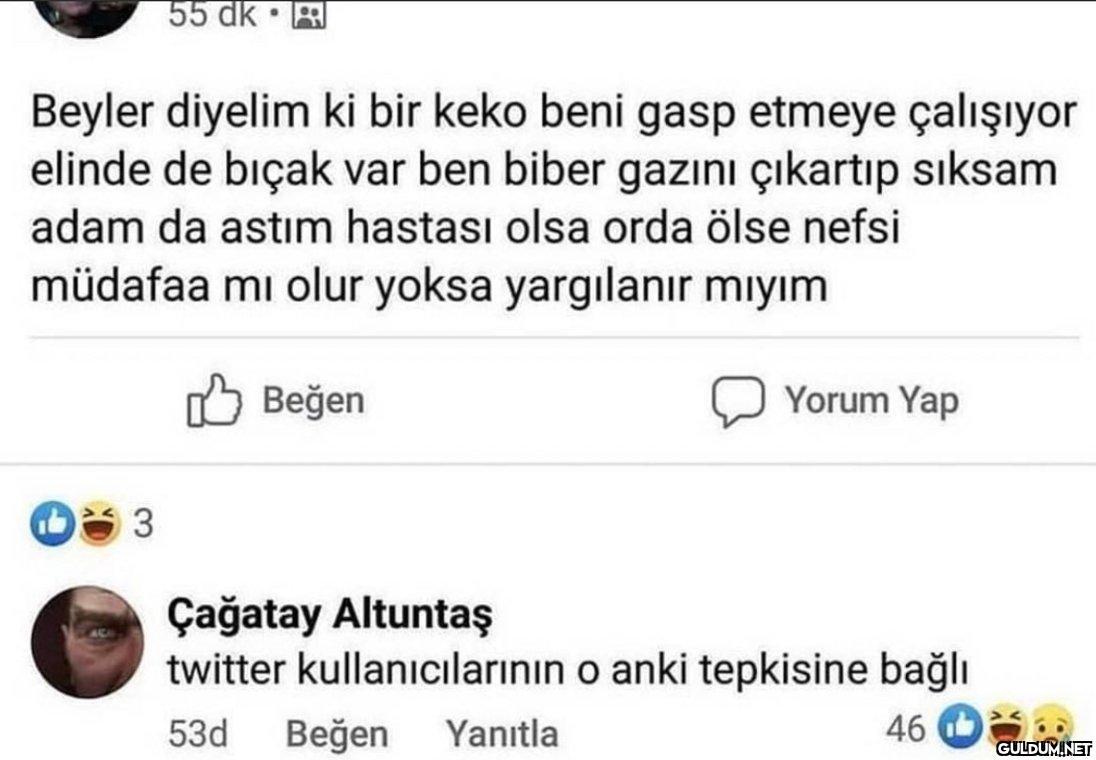Click the speech bubble icon beside Yorum Yap
1096x760 pixels.
coord(736,403)
